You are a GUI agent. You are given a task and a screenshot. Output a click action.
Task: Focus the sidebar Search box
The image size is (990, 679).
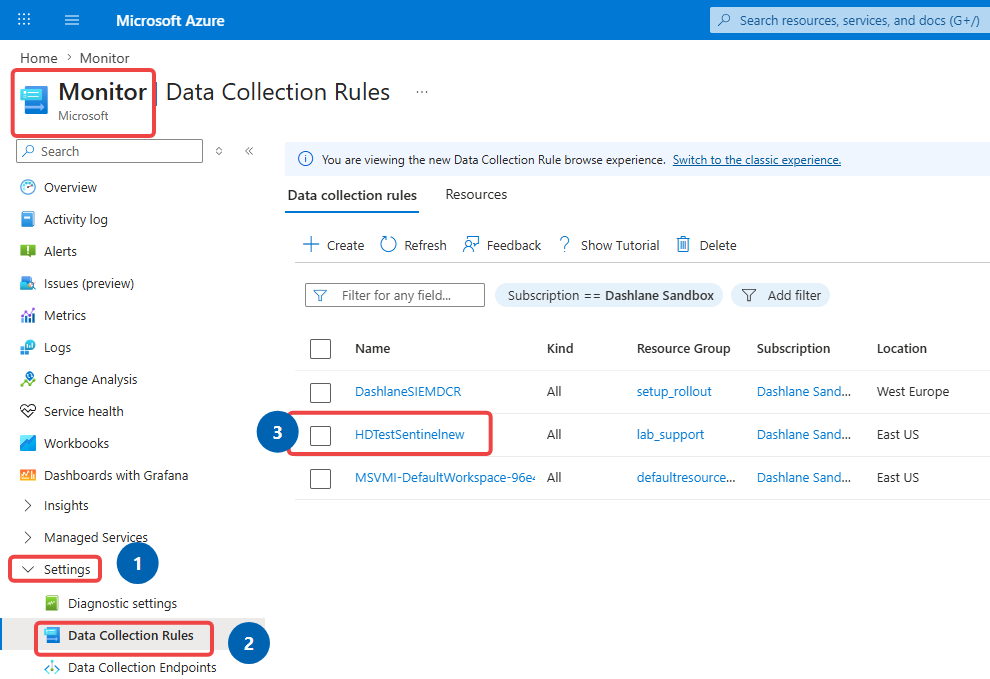[x=109, y=151]
